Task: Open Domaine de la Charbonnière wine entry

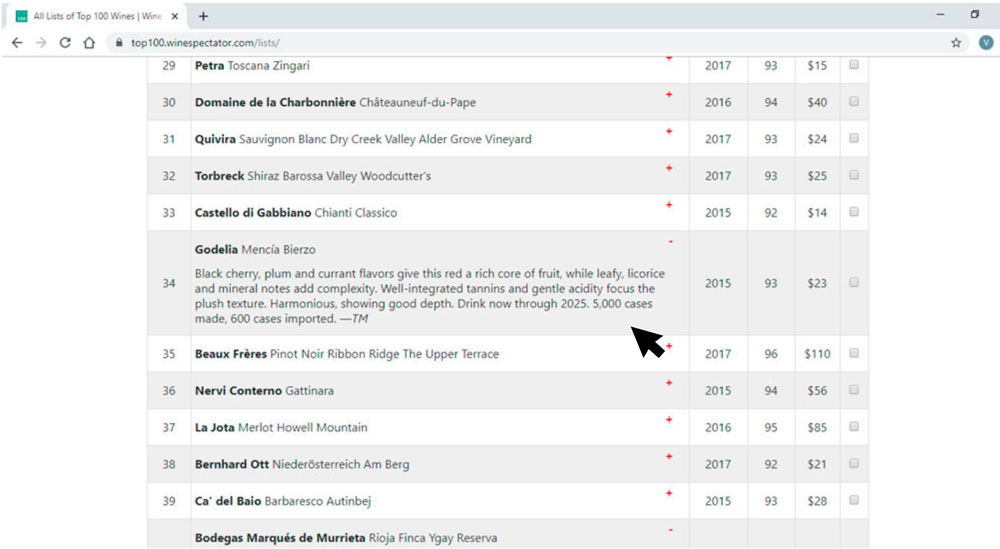Action: [335, 102]
